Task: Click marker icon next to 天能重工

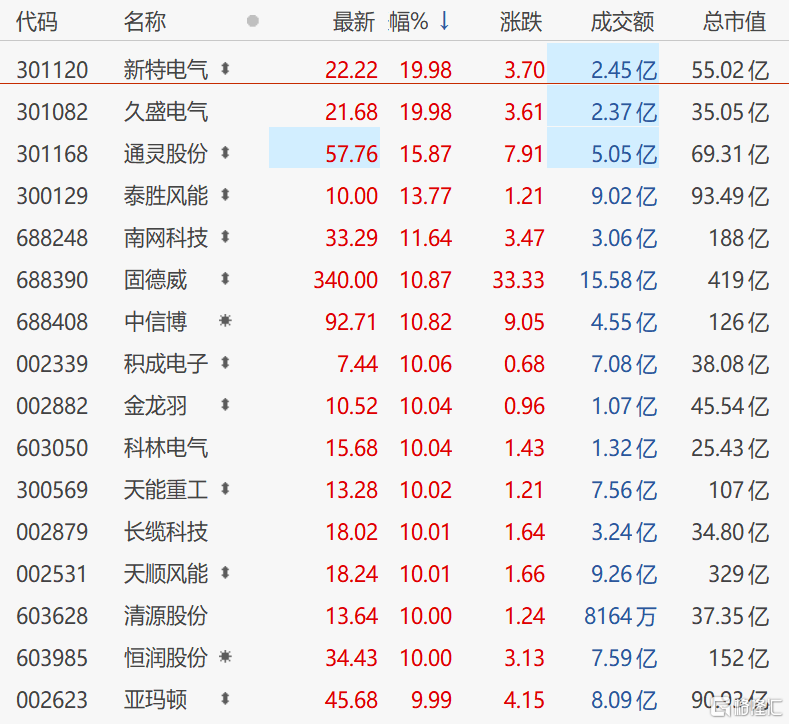Action: click(225, 489)
